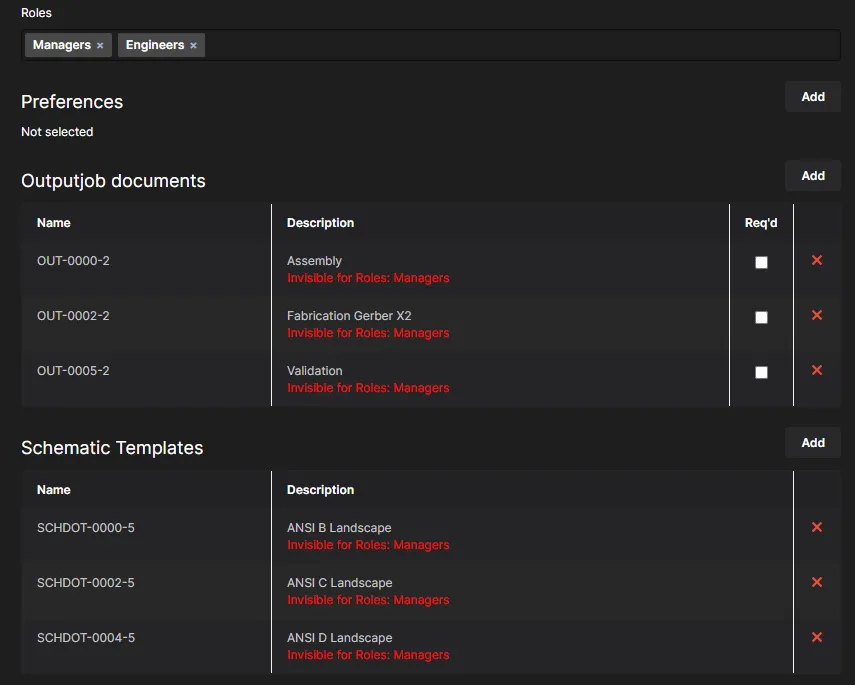This screenshot has width=855, height=685.
Task: Add a new Outputjob document
Action: 812,176
